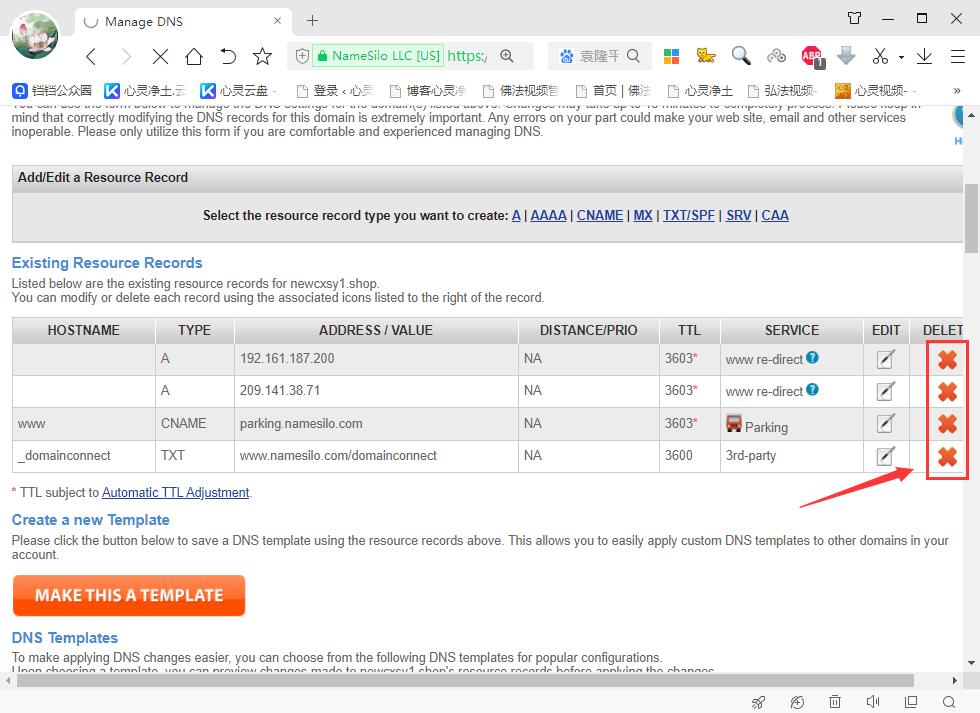The height and width of the screenshot is (713, 980).
Task: Toggle the sound icon in status bar
Action: click(873, 702)
